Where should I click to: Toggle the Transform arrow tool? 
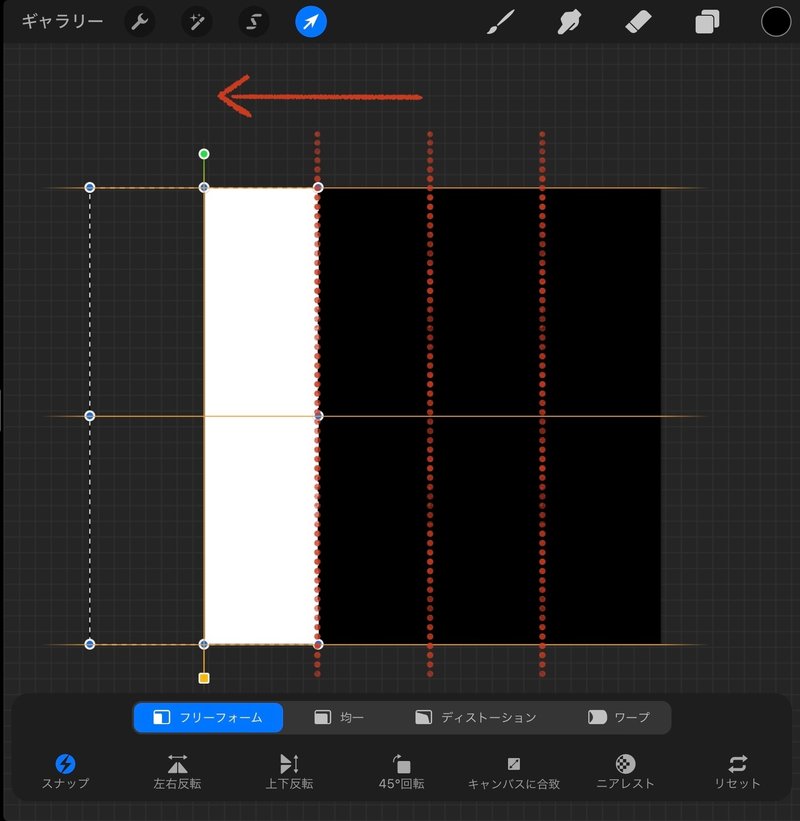pos(311,21)
